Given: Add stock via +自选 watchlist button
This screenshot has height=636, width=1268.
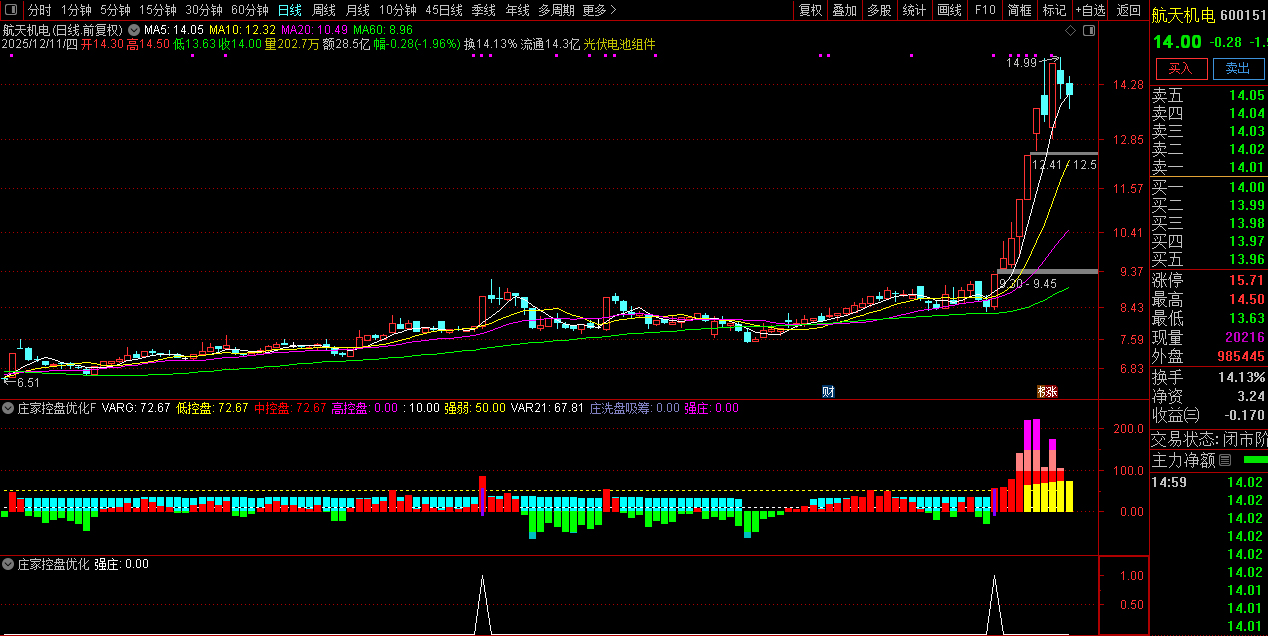Looking at the screenshot, I should tap(1090, 10).
